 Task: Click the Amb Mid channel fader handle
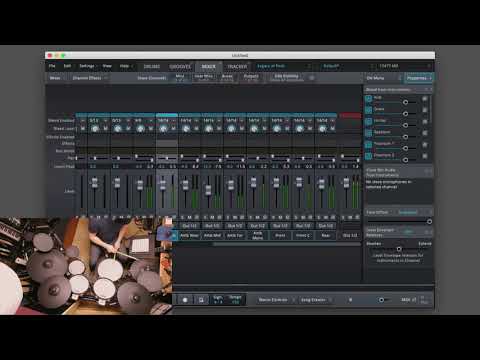[208, 189]
